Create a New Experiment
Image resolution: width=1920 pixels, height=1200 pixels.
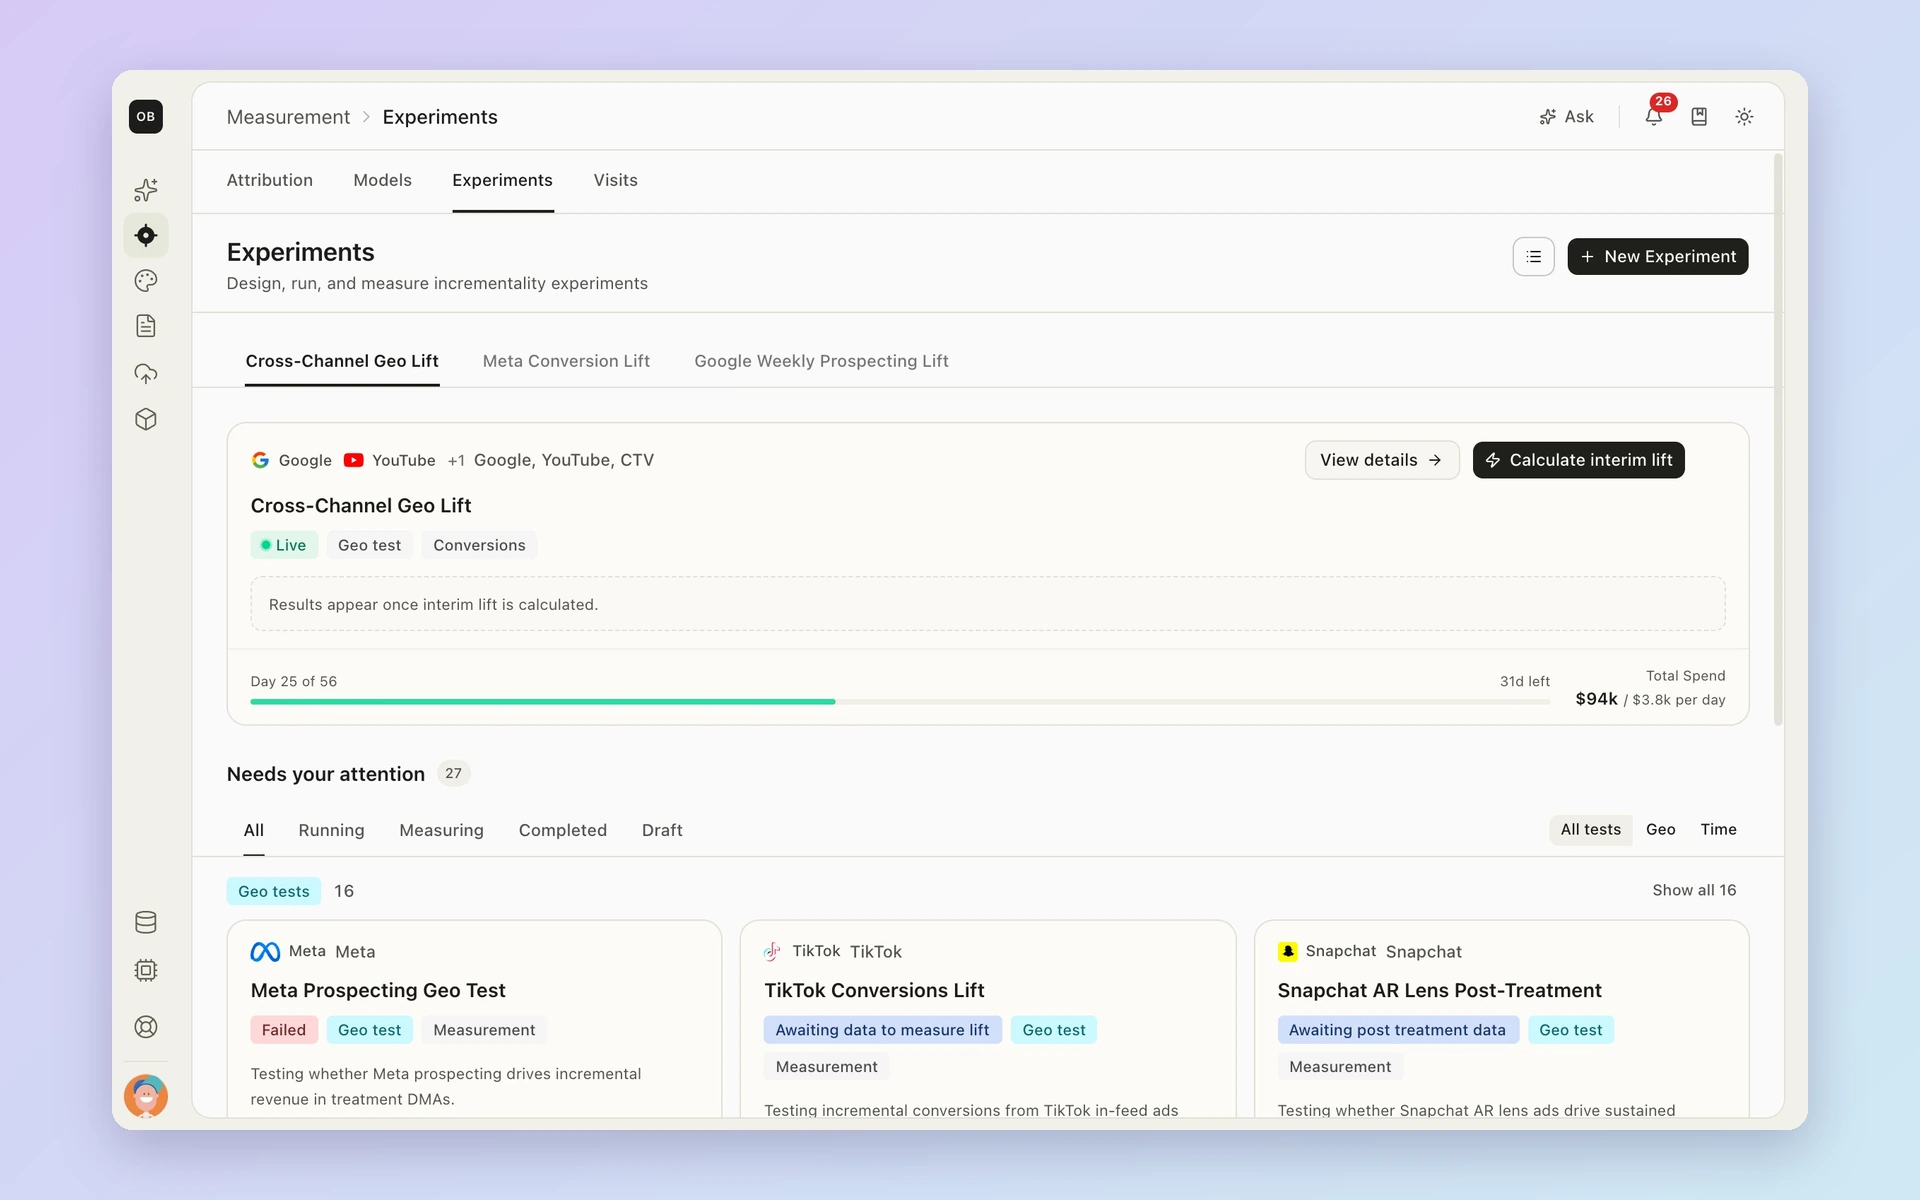[1657, 257]
